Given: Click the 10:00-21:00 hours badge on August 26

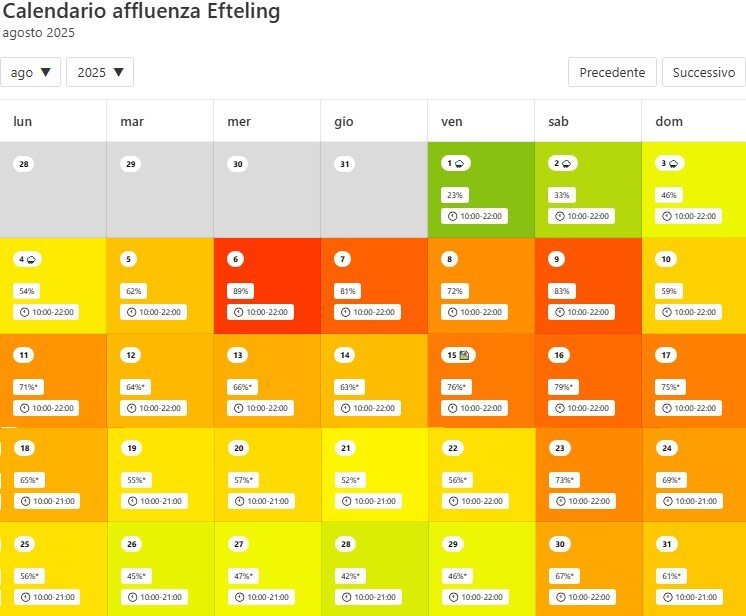Looking at the screenshot, I should (x=154, y=597).
